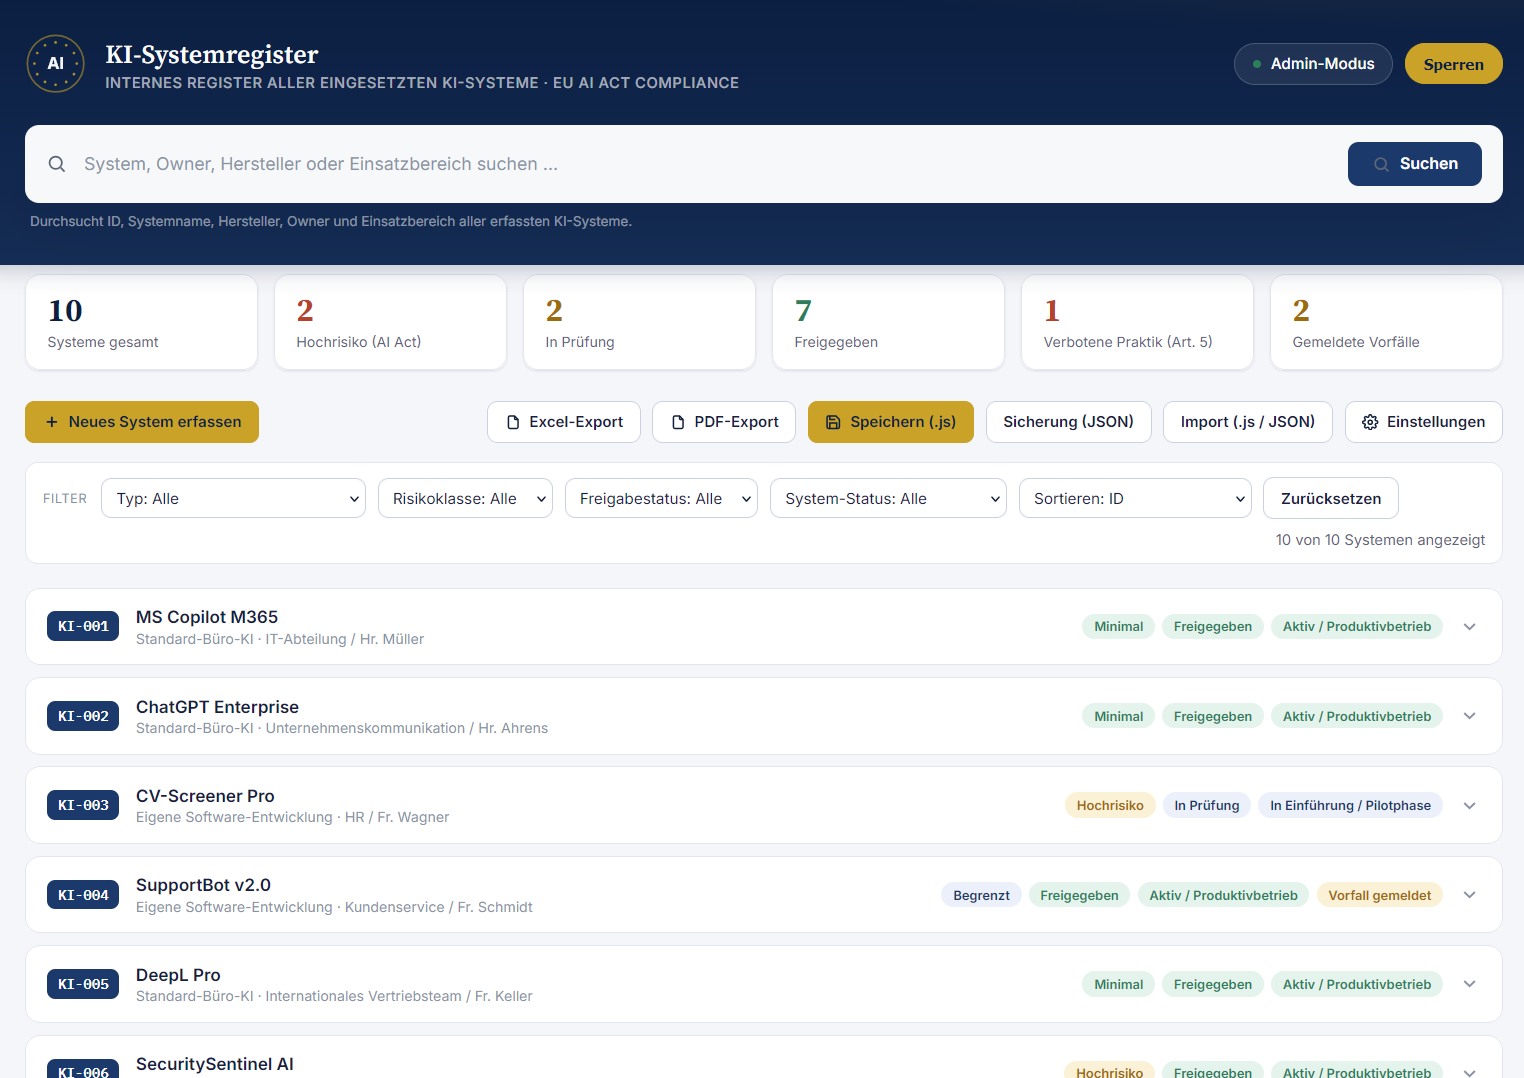Click the In Prüfung tag on CV-Screener Pro
This screenshot has width=1524, height=1078.
coord(1207,806)
